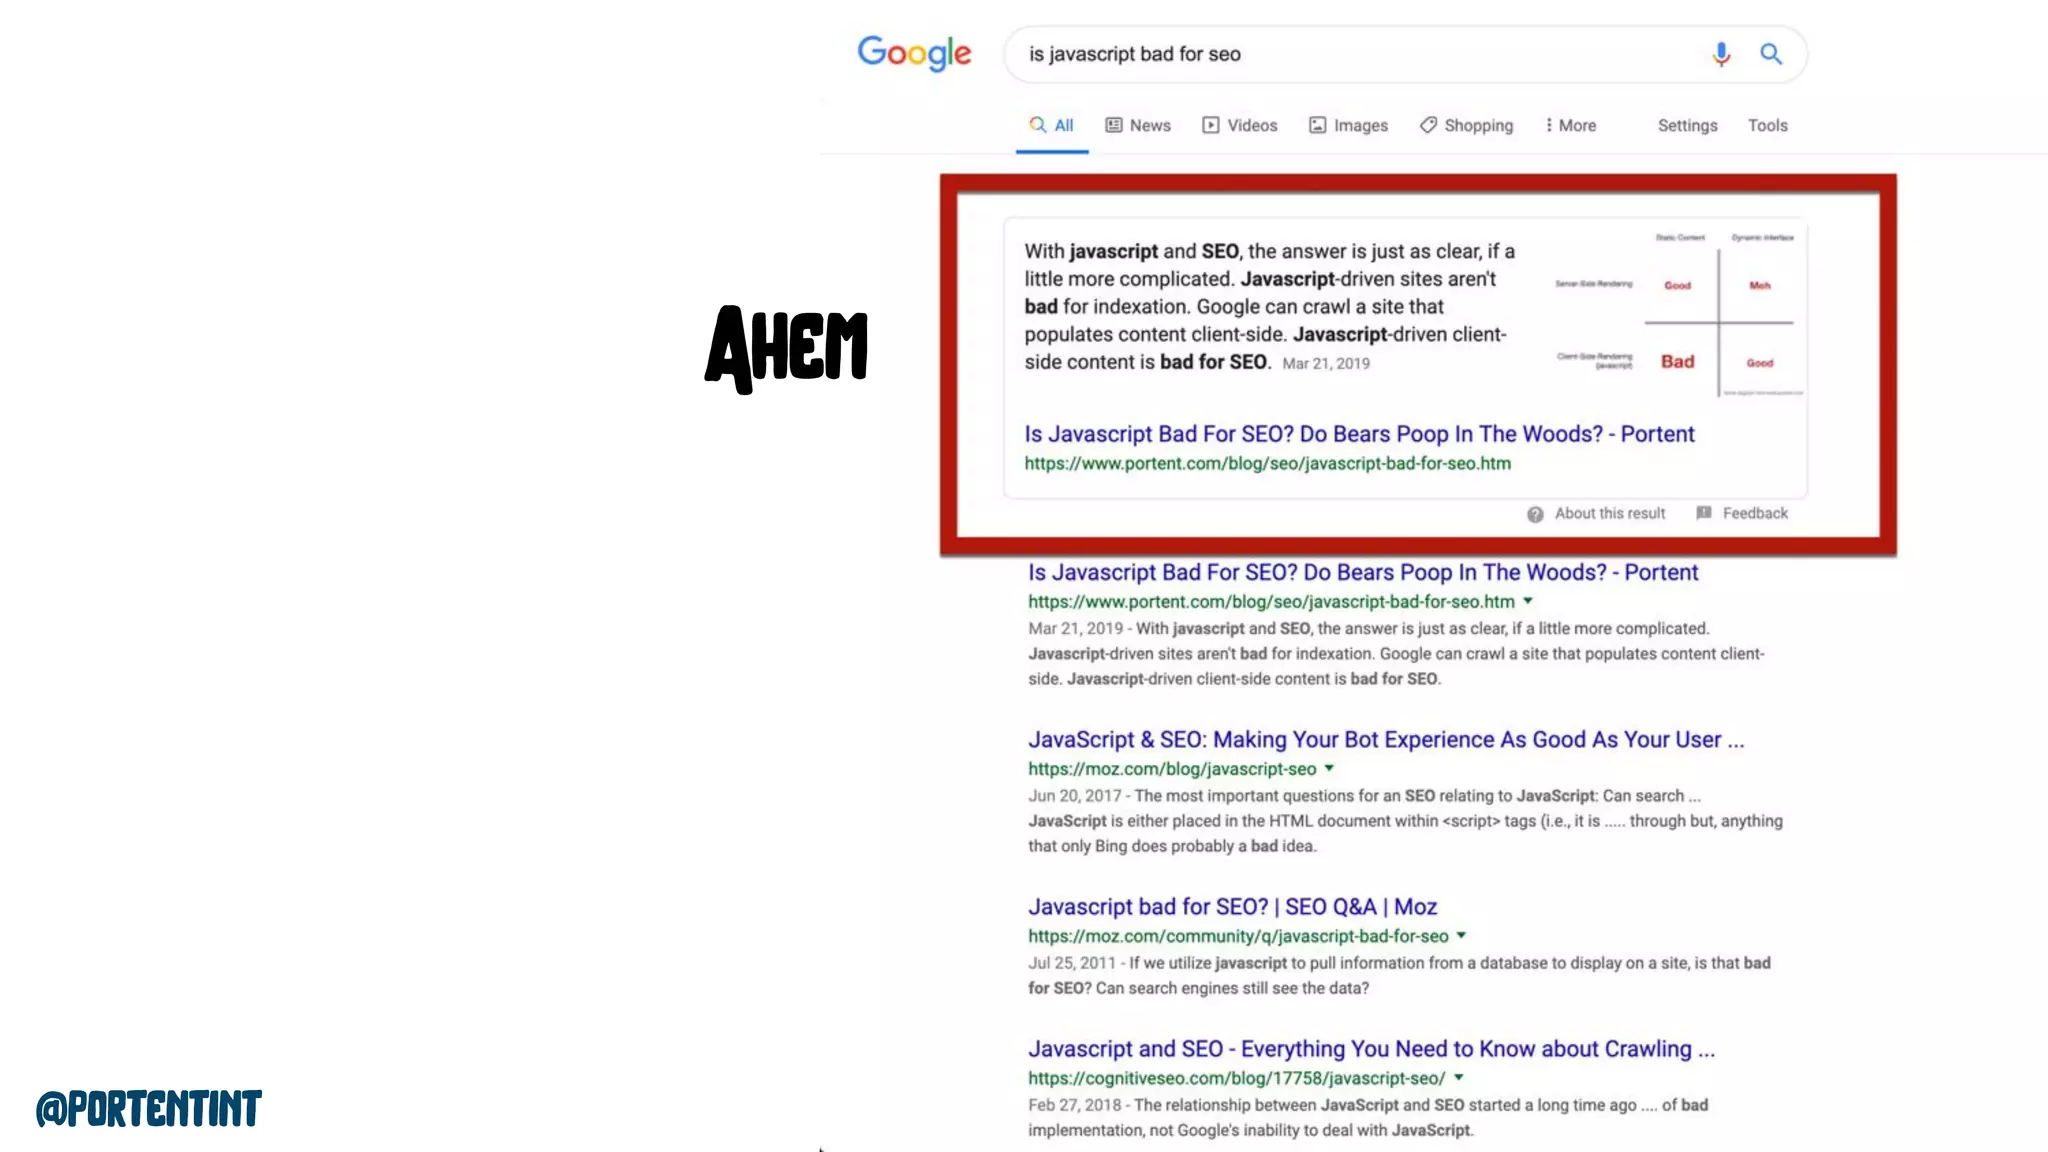Open the Tools menu
The height and width of the screenshot is (1152, 2048).
1767,125
